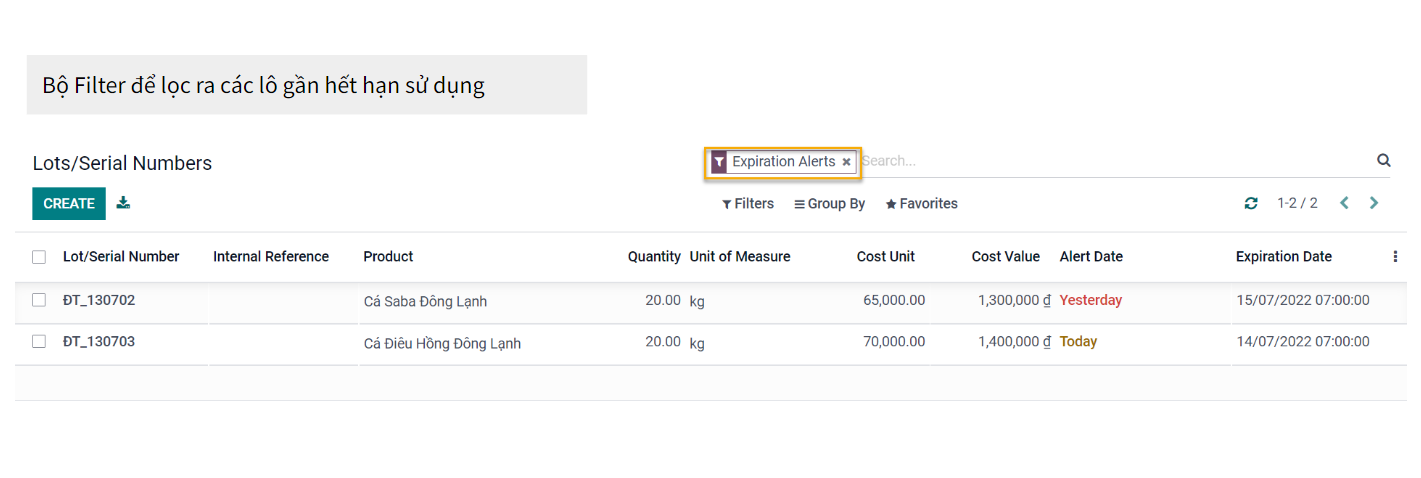The width and height of the screenshot is (1421, 478).
Task: Click the download/export icon beside Create
Action: click(123, 203)
